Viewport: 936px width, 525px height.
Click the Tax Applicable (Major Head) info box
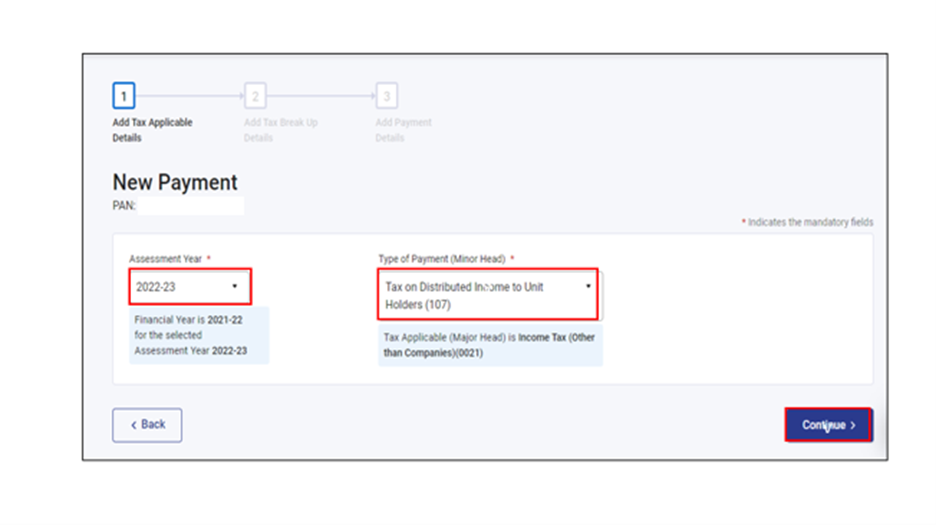489,345
